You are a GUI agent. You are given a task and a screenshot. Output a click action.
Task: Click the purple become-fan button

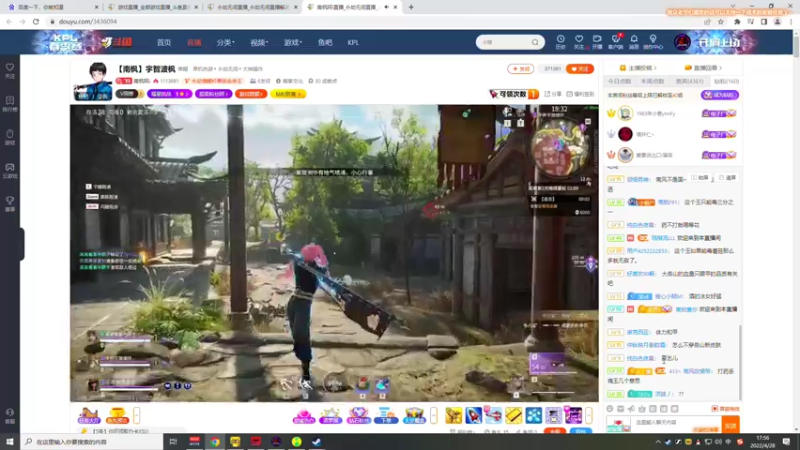point(720,95)
